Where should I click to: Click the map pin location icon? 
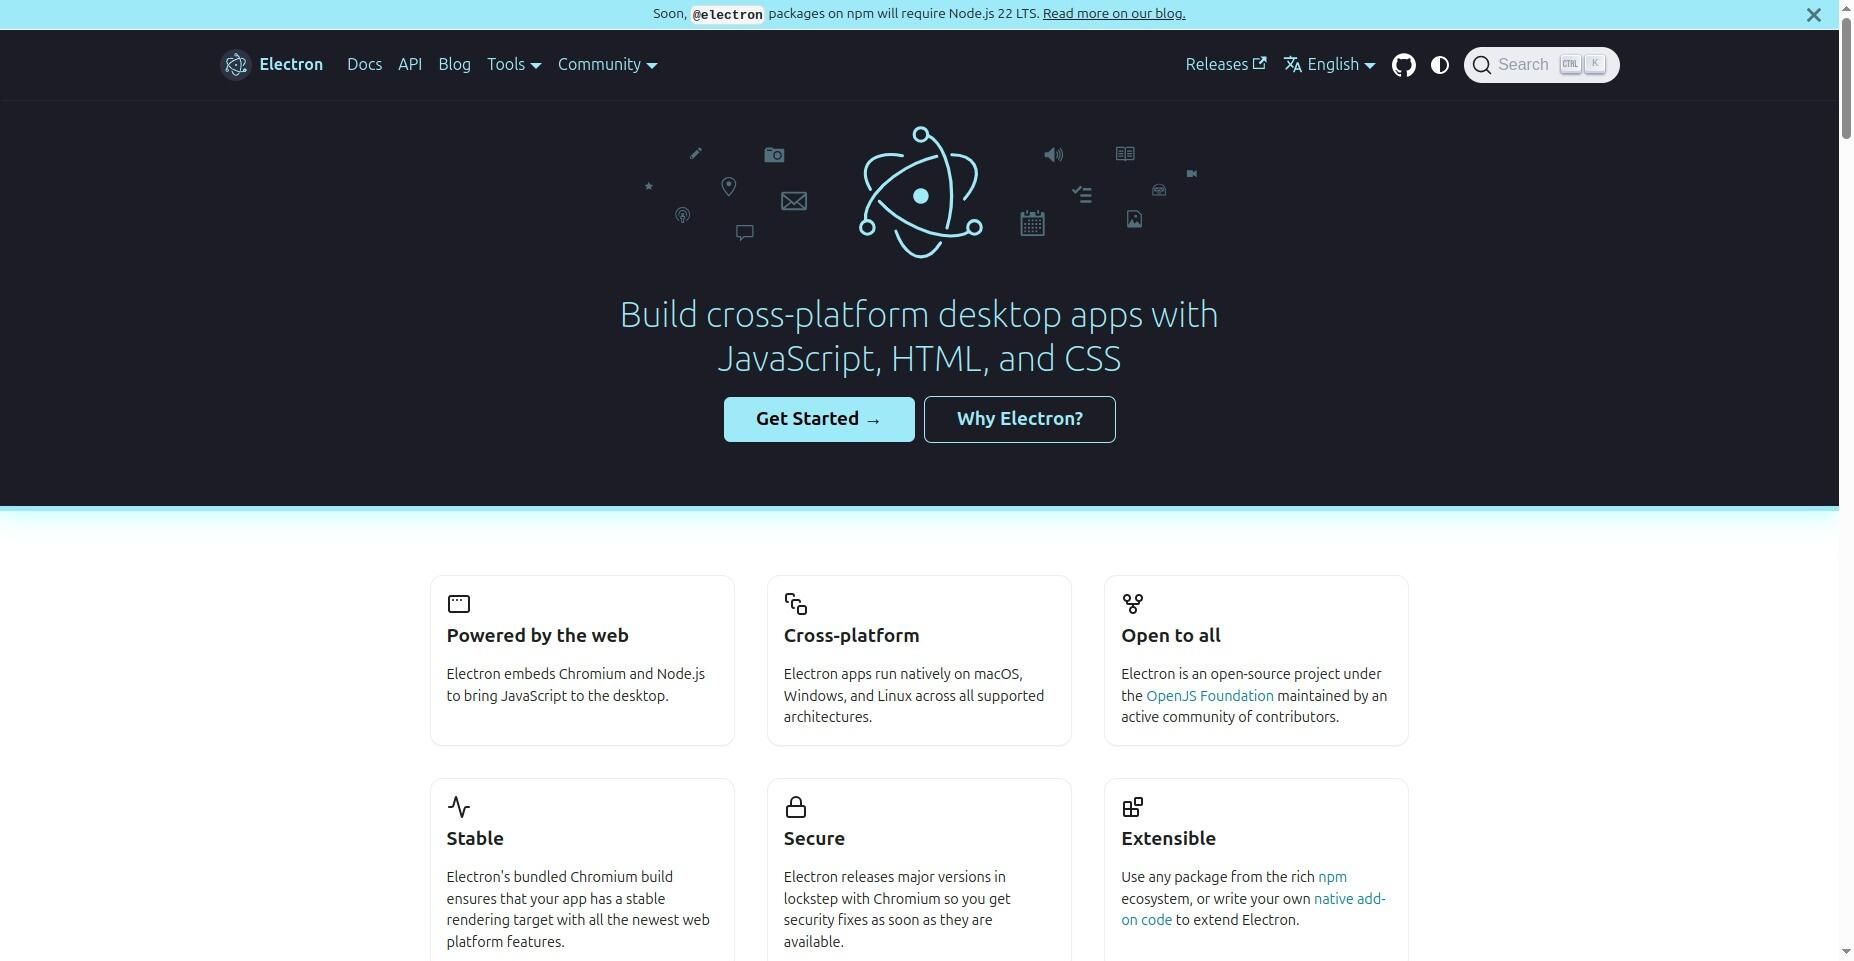(729, 187)
